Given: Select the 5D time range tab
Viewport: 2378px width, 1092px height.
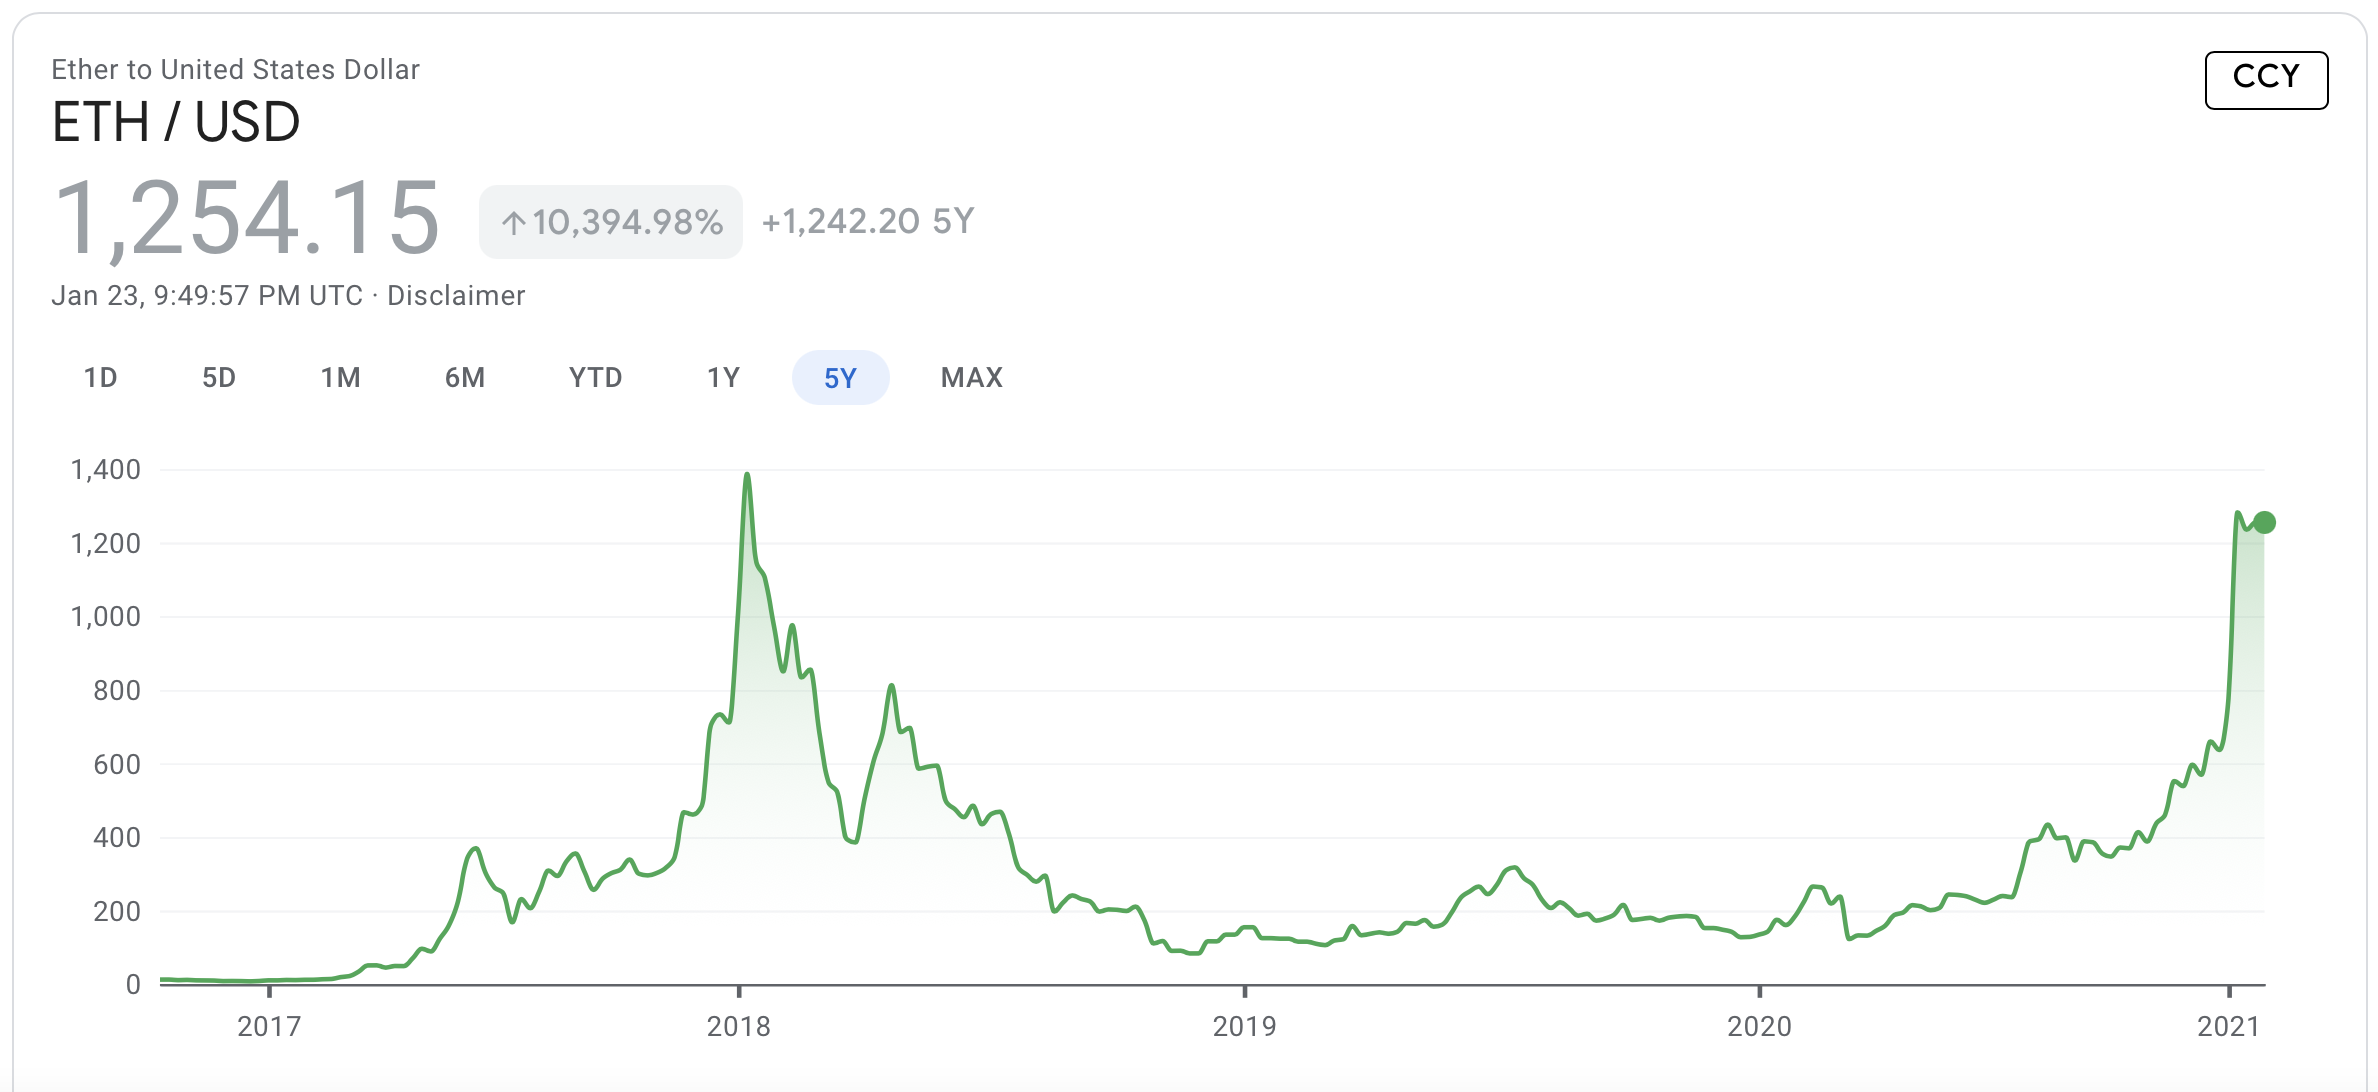Looking at the screenshot, I should [x=219, y=378].
